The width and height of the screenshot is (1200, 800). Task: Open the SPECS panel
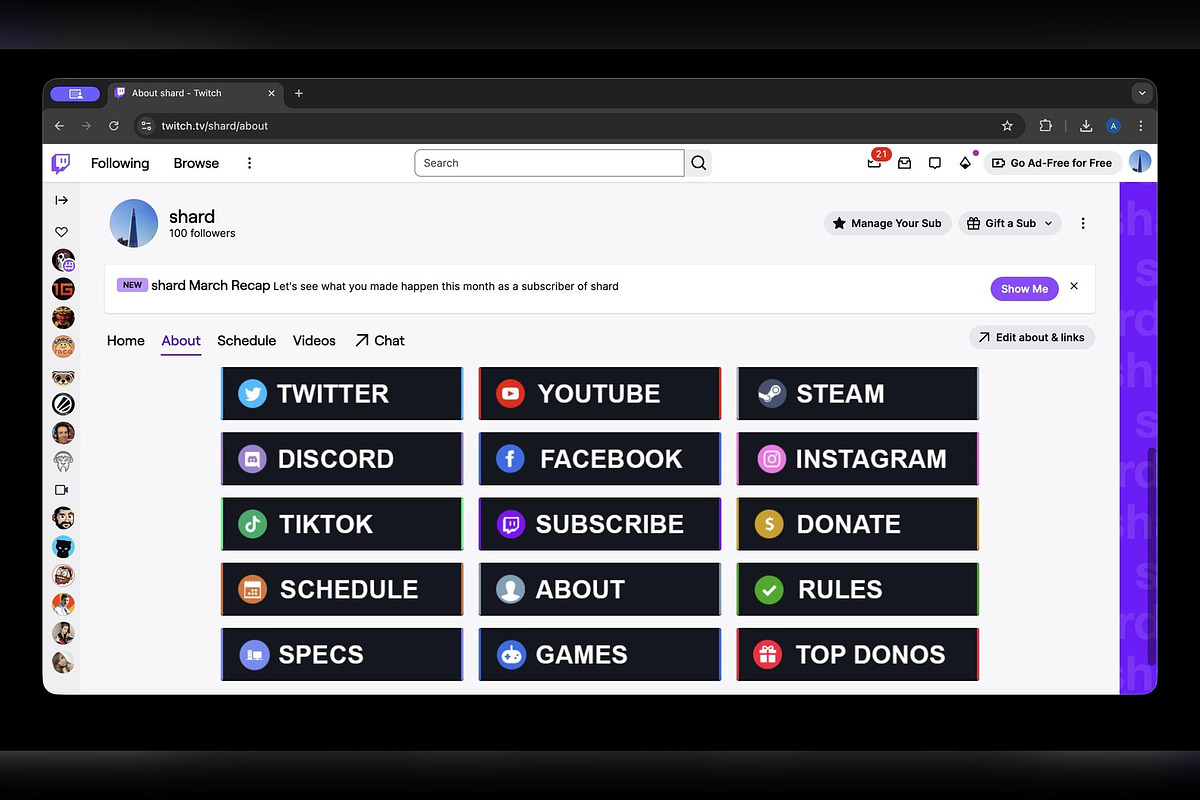[x=342, y=655]
